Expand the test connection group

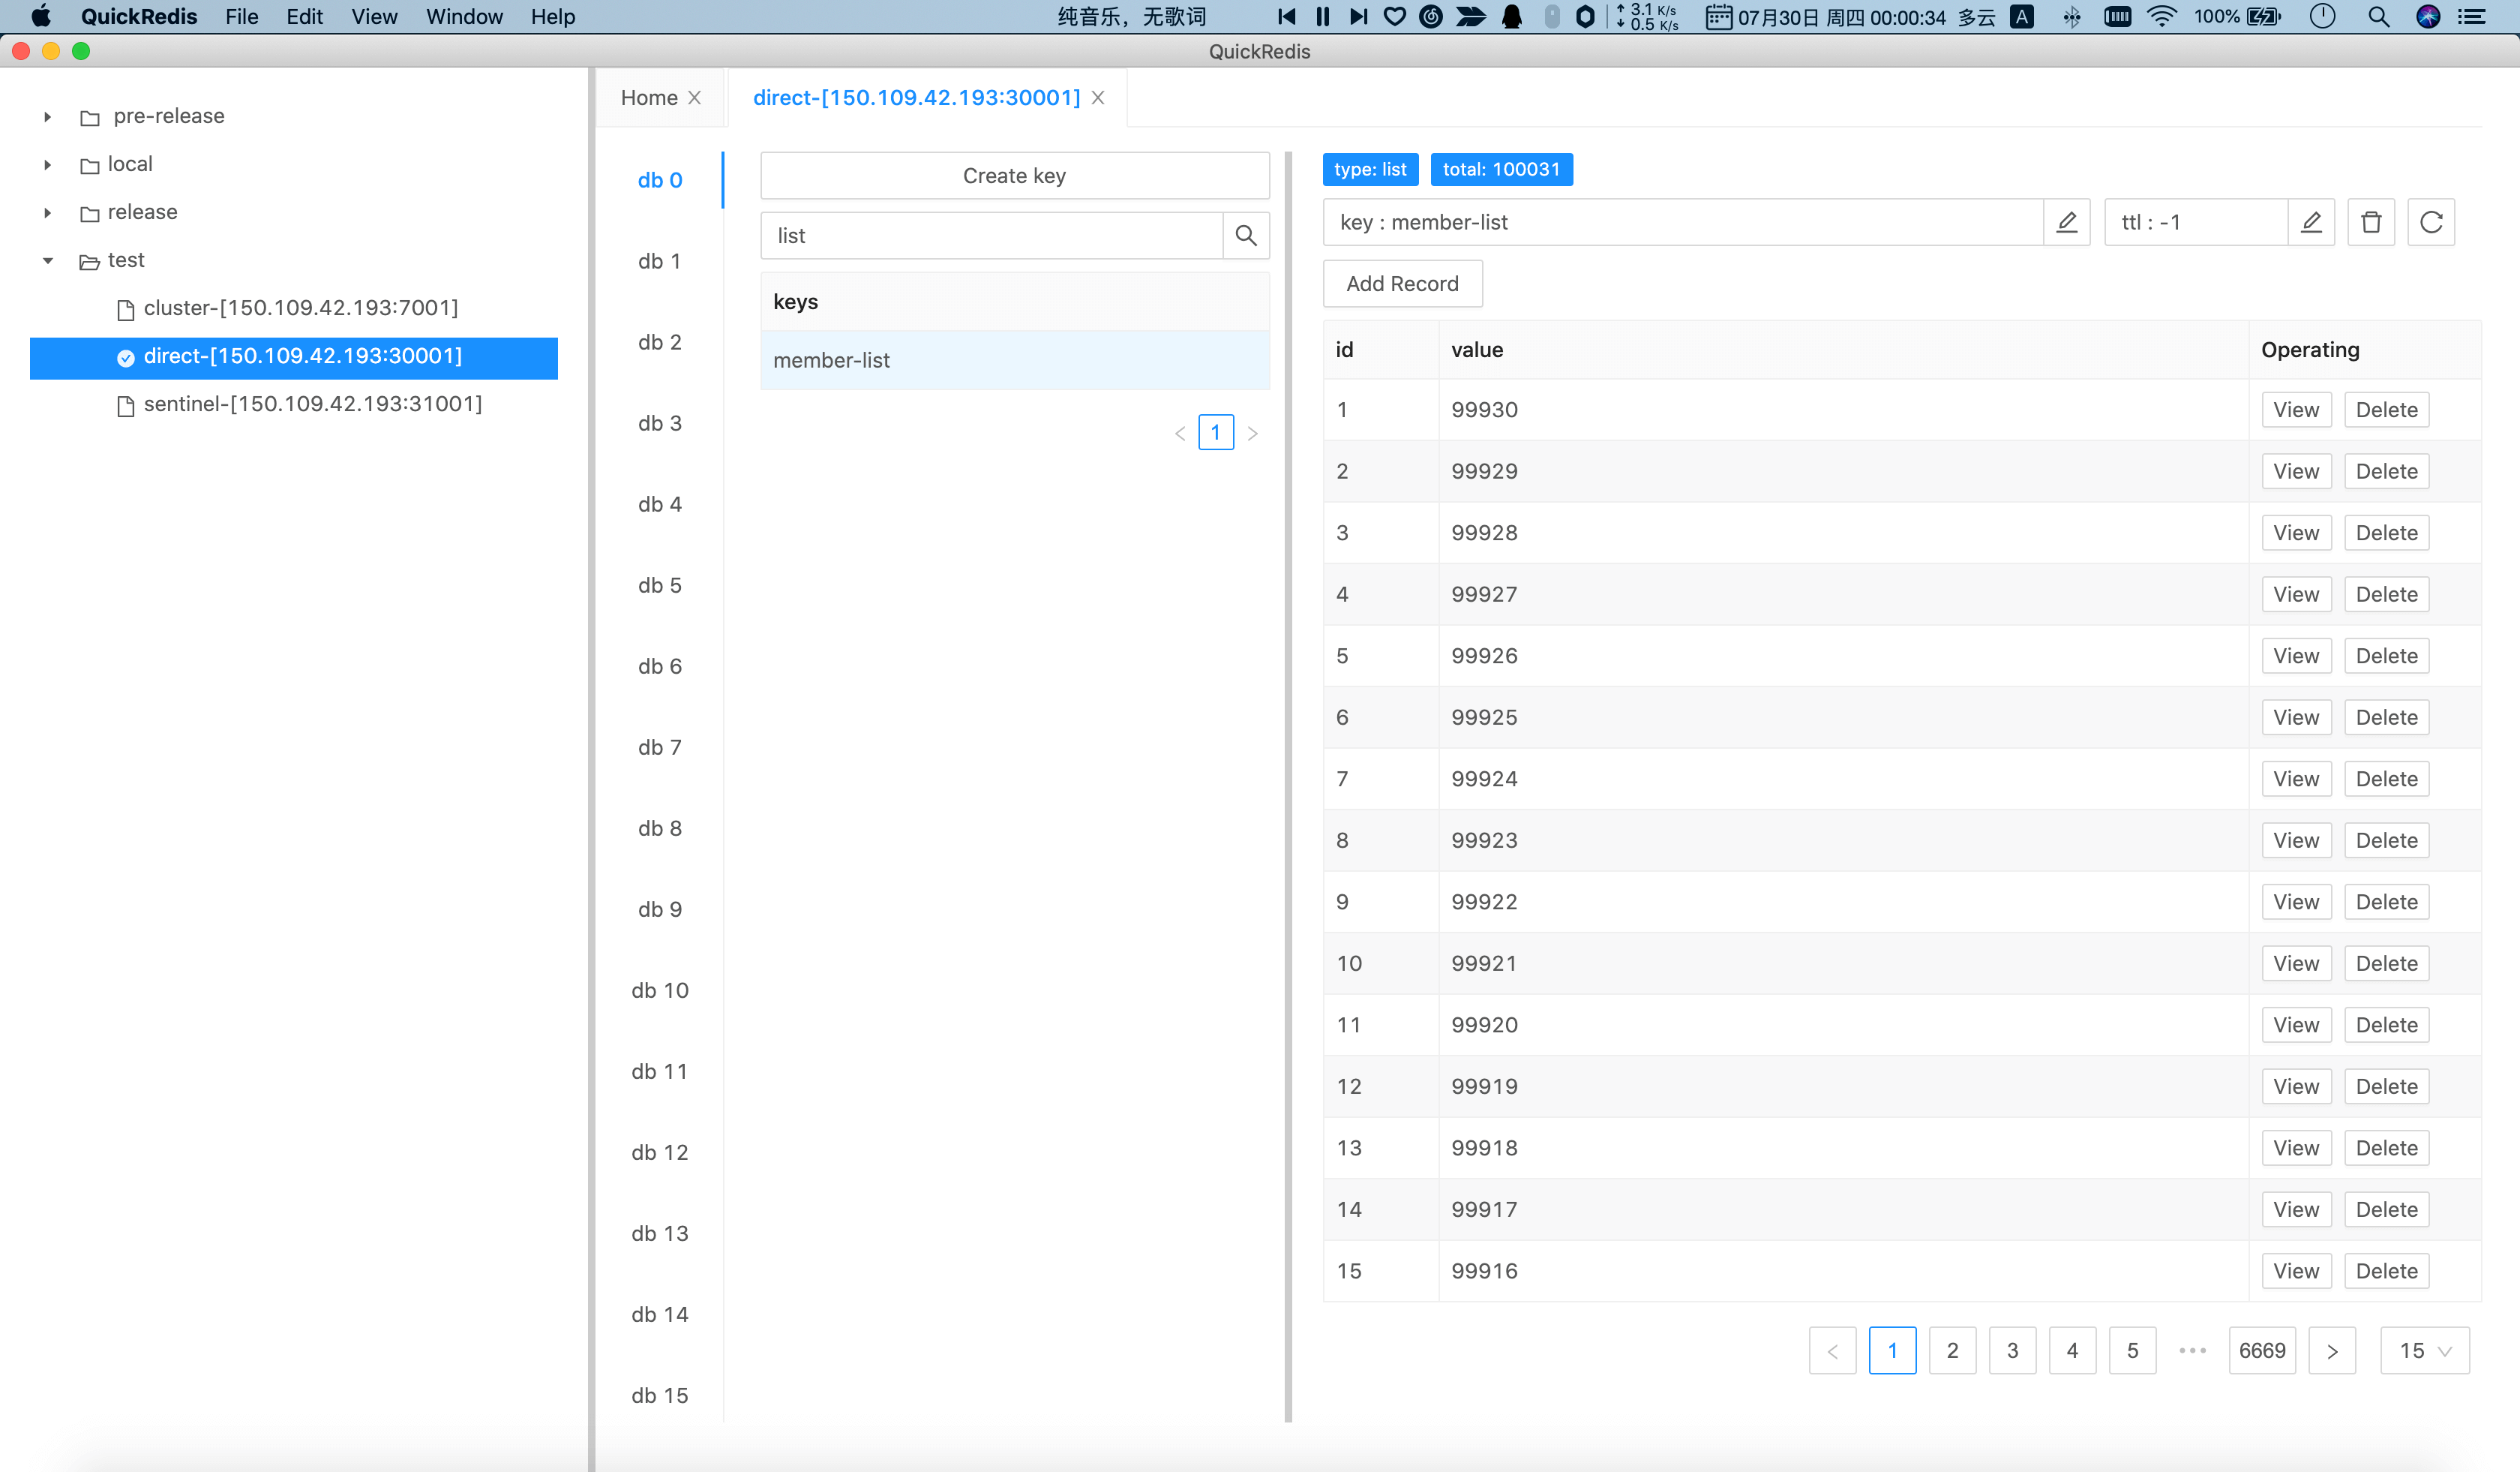pos(46,260)
